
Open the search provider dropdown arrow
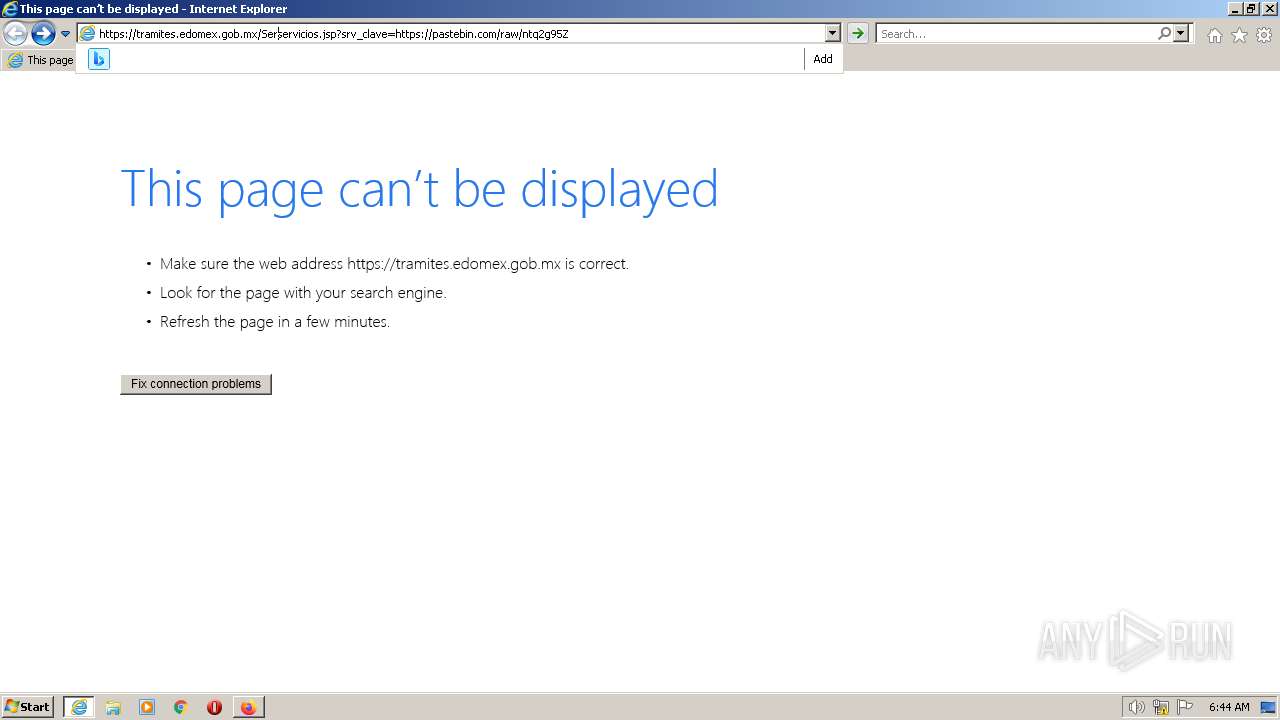[x=1181, y=33]
